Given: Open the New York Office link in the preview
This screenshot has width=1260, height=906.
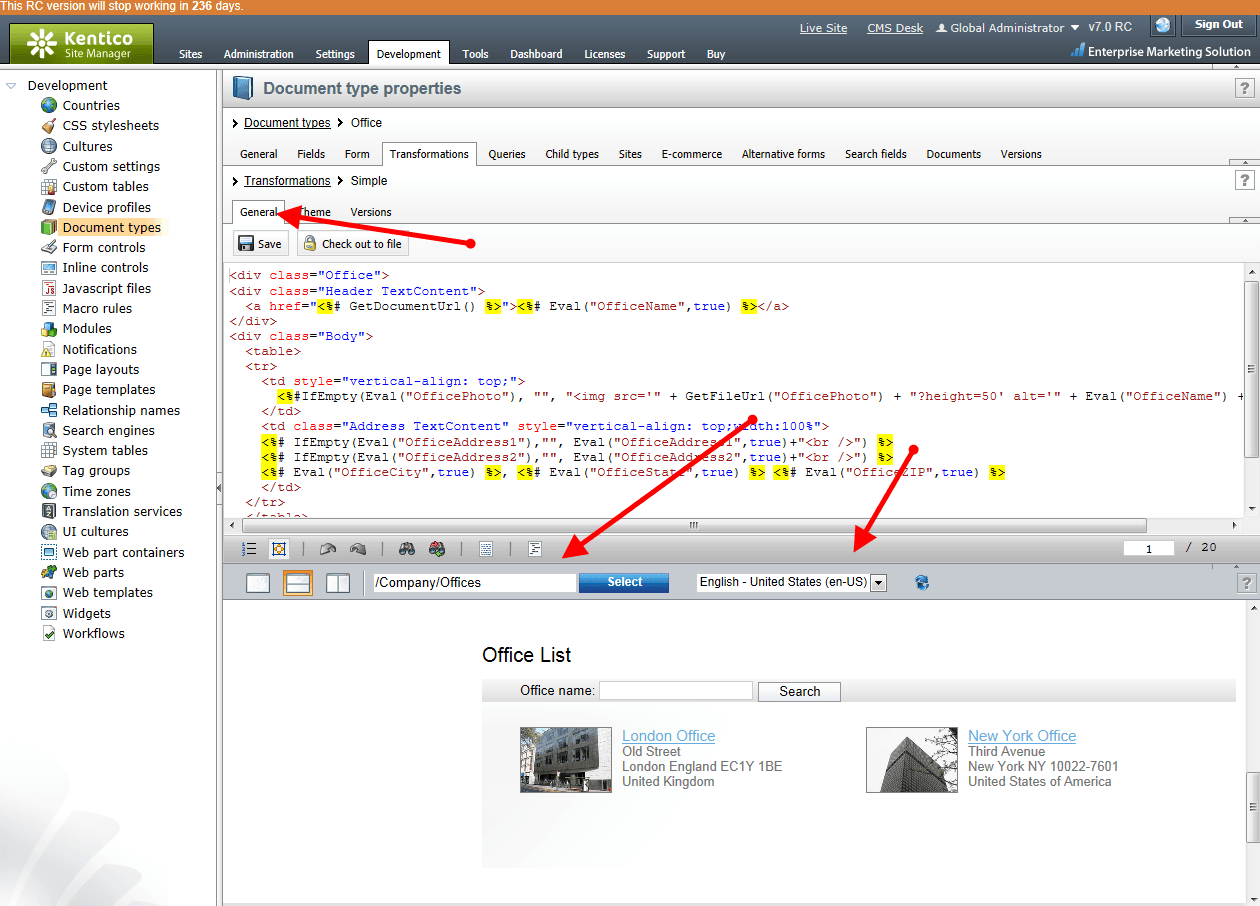Looking at the screenshot, I should click(1022, 736).
